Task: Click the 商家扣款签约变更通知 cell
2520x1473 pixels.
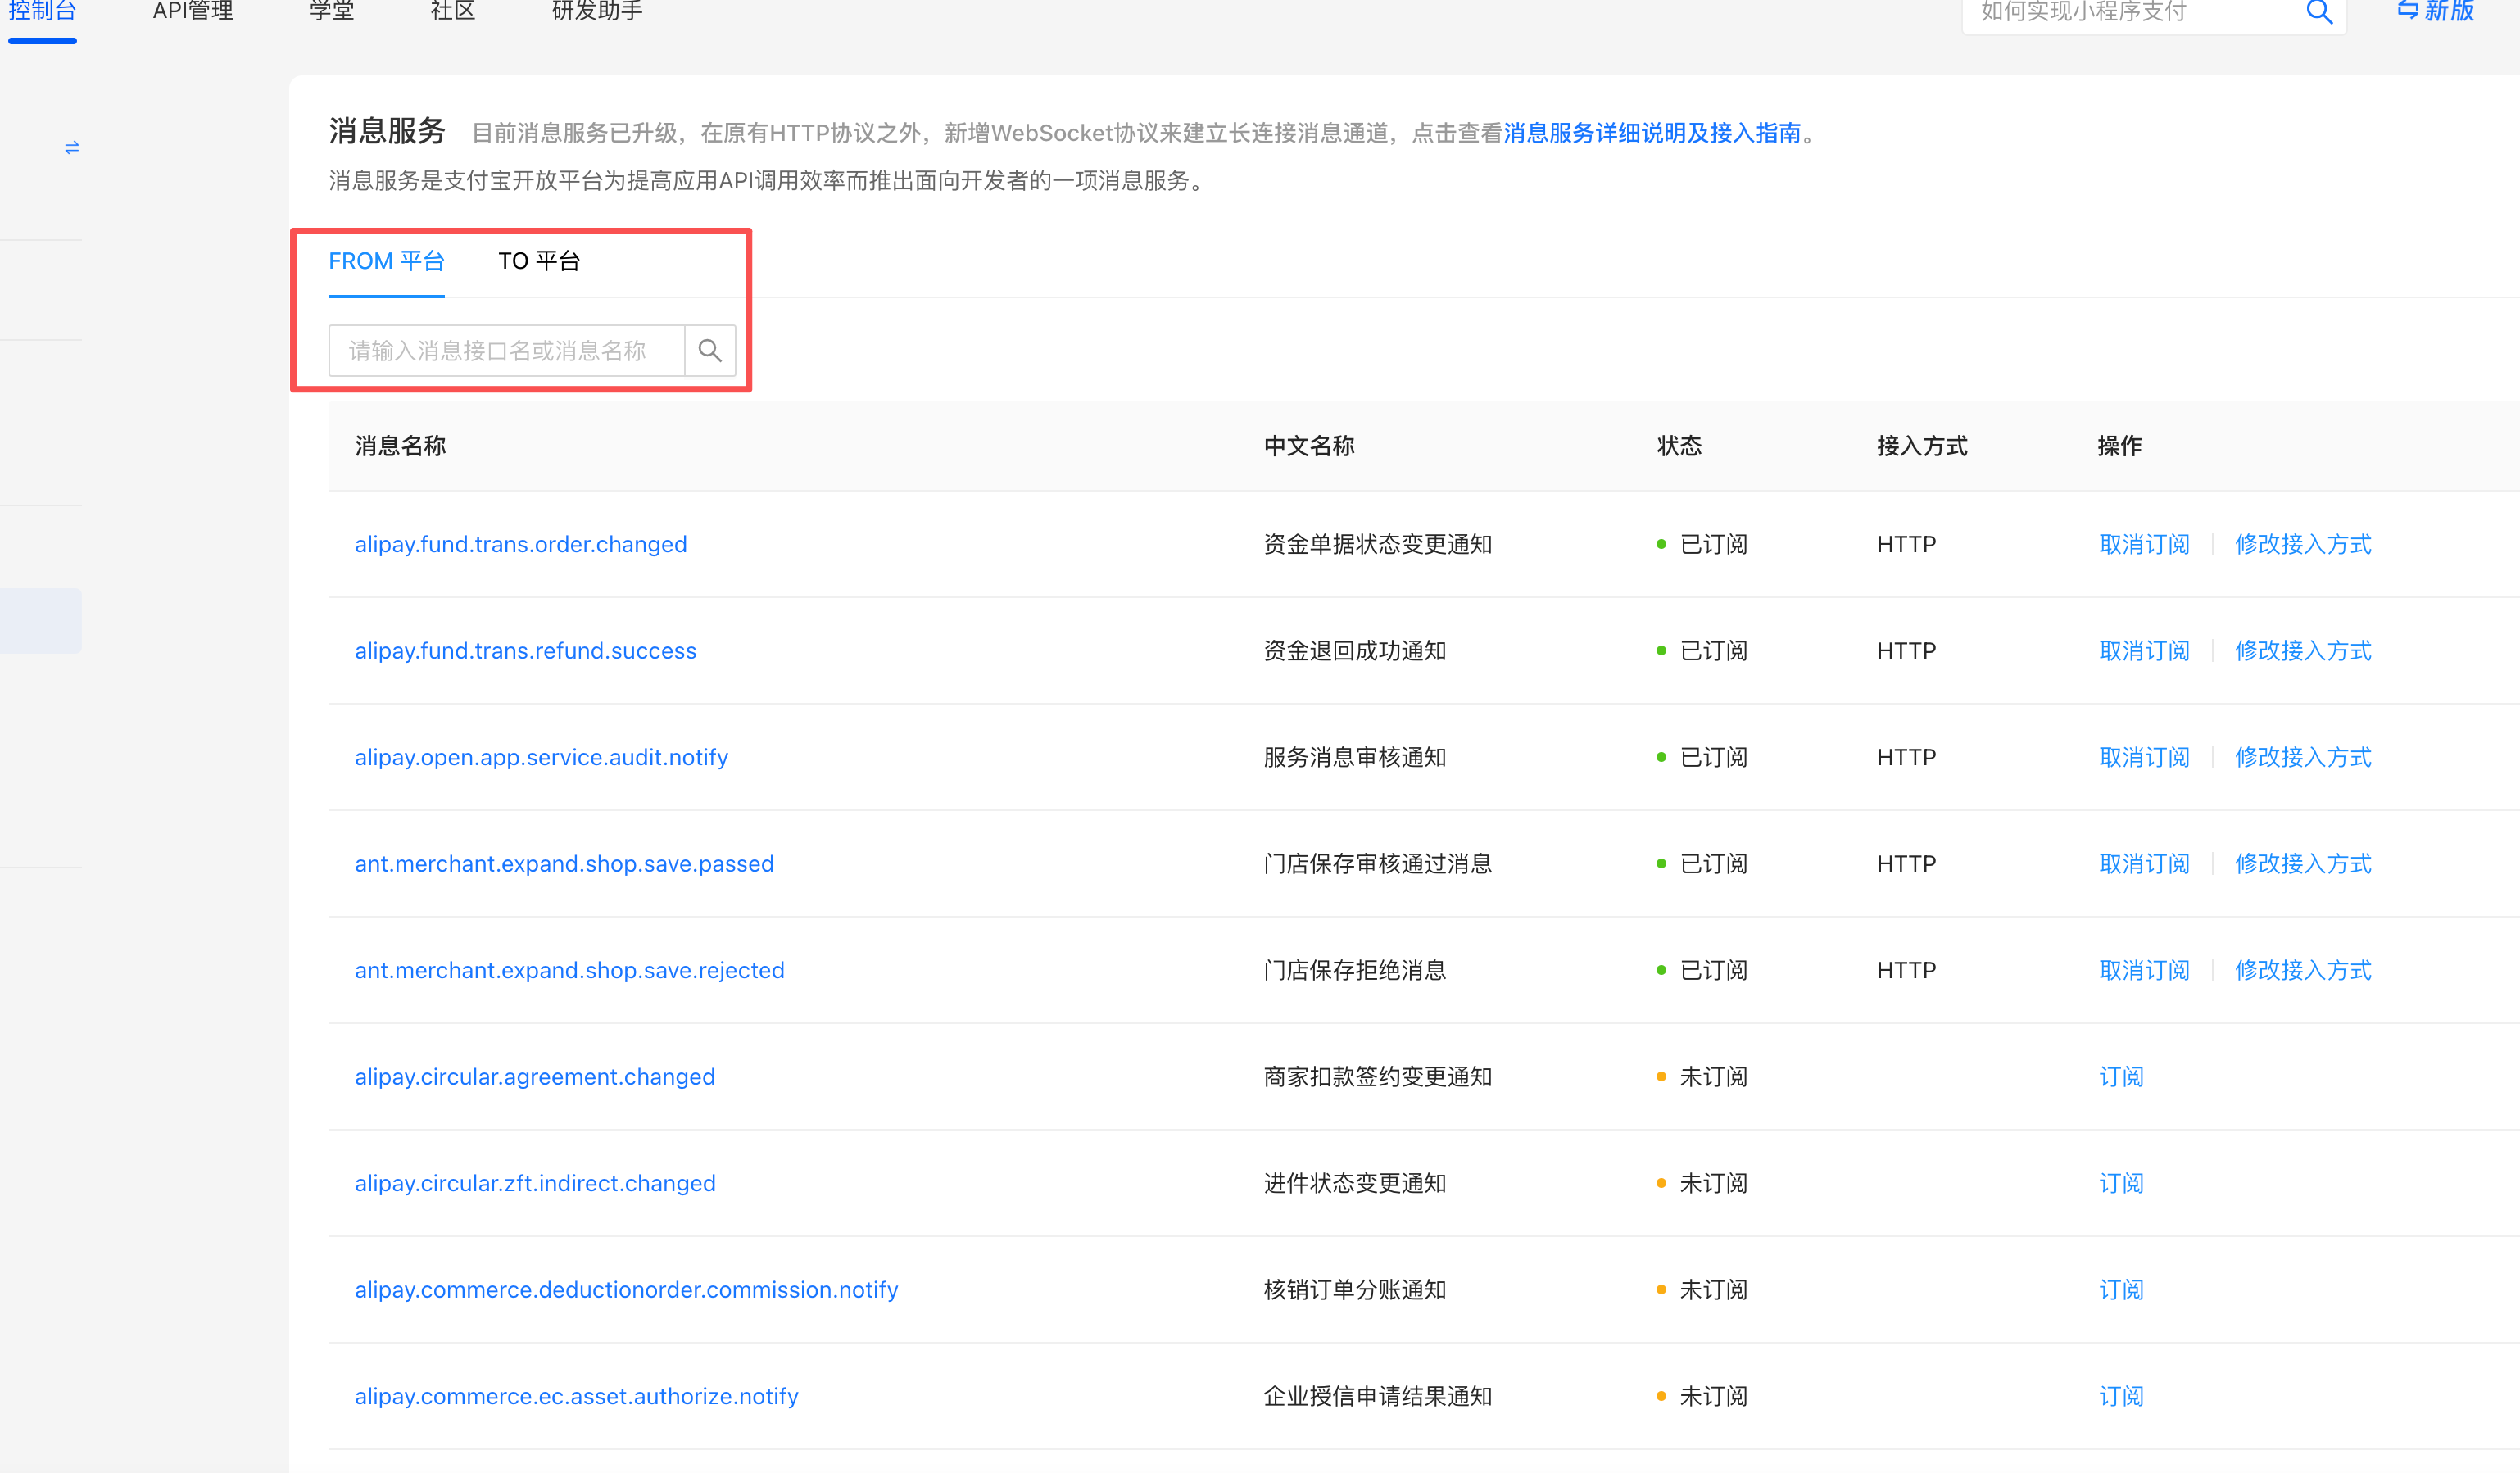Action: click(x=1378, y=1077)
